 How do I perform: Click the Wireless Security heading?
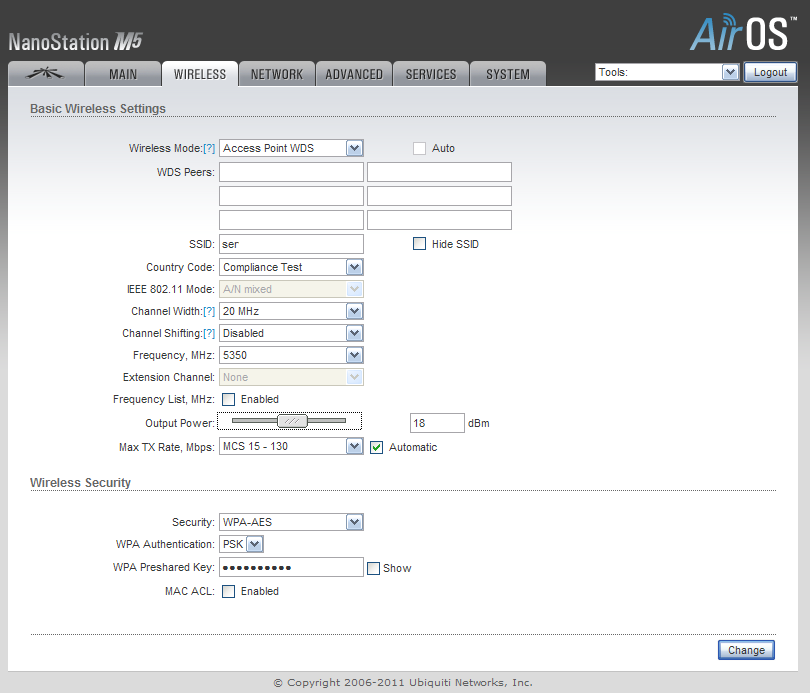coord(80,483)
